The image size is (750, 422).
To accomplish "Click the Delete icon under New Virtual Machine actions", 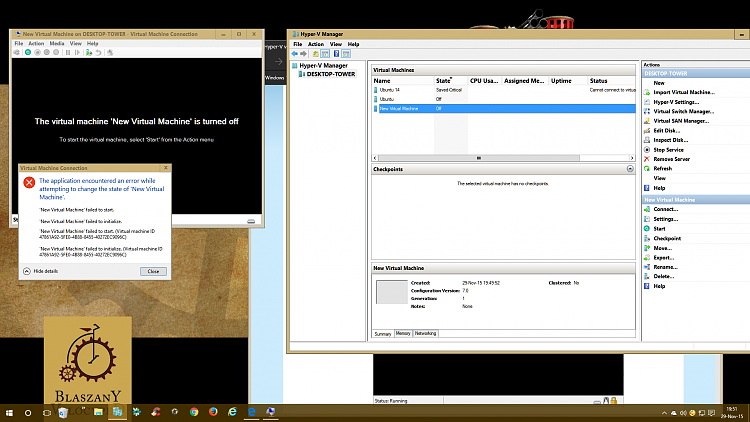I will point(647,276).
